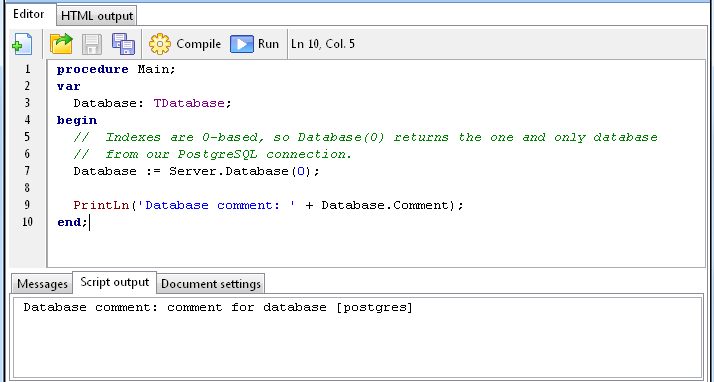Screen dimensions: 714x382
Task: Click the Compile gear icon
Action: click(160, 44)
